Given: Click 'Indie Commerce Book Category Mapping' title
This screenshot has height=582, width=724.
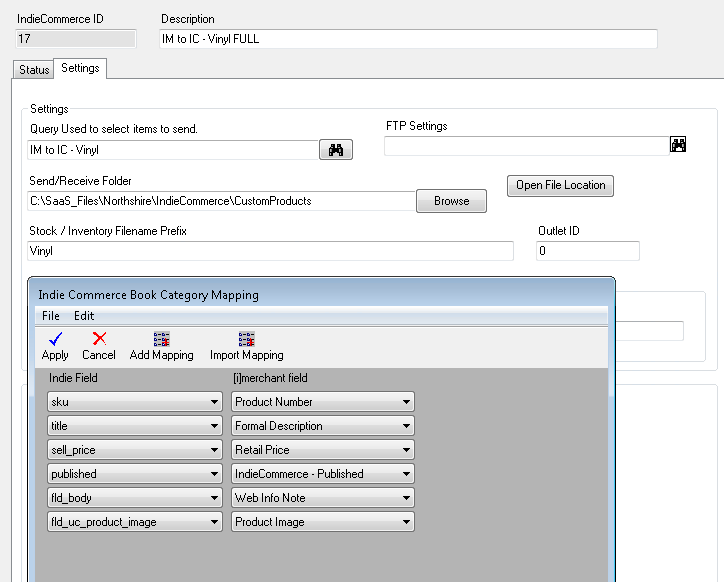Looking at the screenshot, I should (x=148, y=295).
